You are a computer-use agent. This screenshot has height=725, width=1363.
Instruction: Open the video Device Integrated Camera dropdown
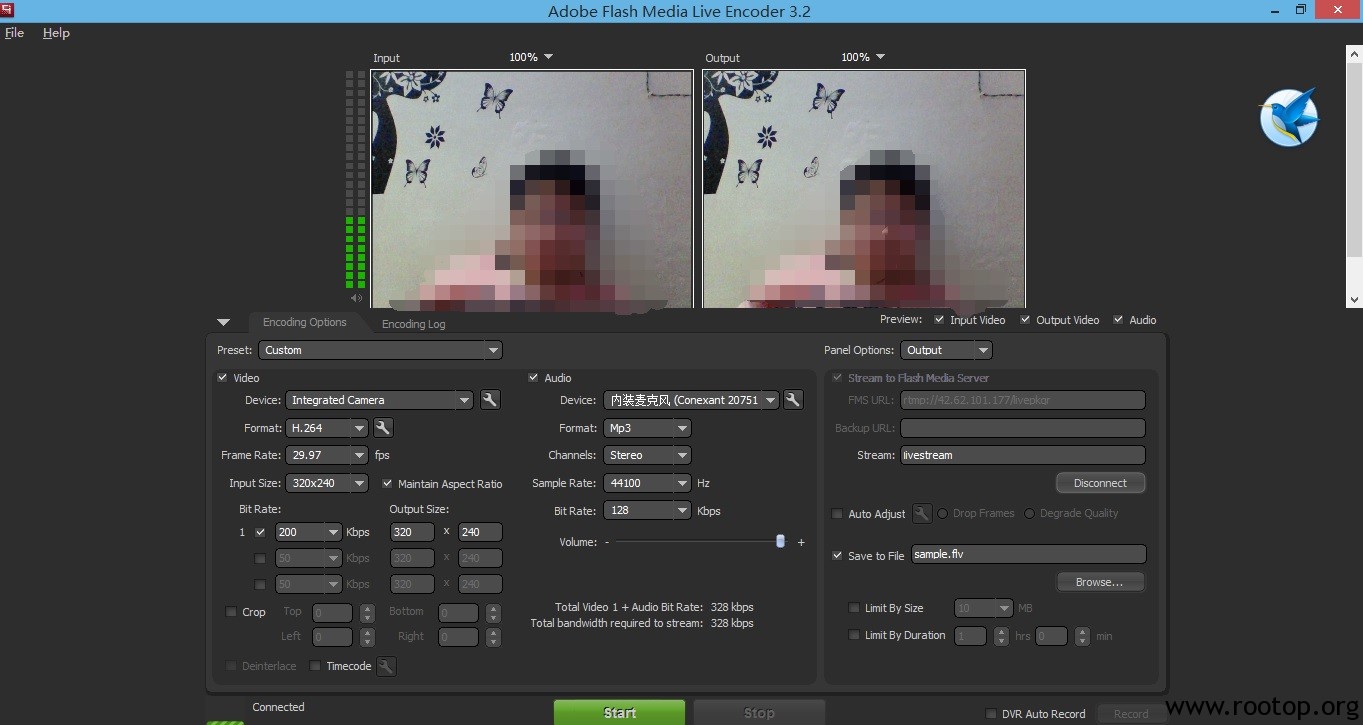[x=379, y=400]
